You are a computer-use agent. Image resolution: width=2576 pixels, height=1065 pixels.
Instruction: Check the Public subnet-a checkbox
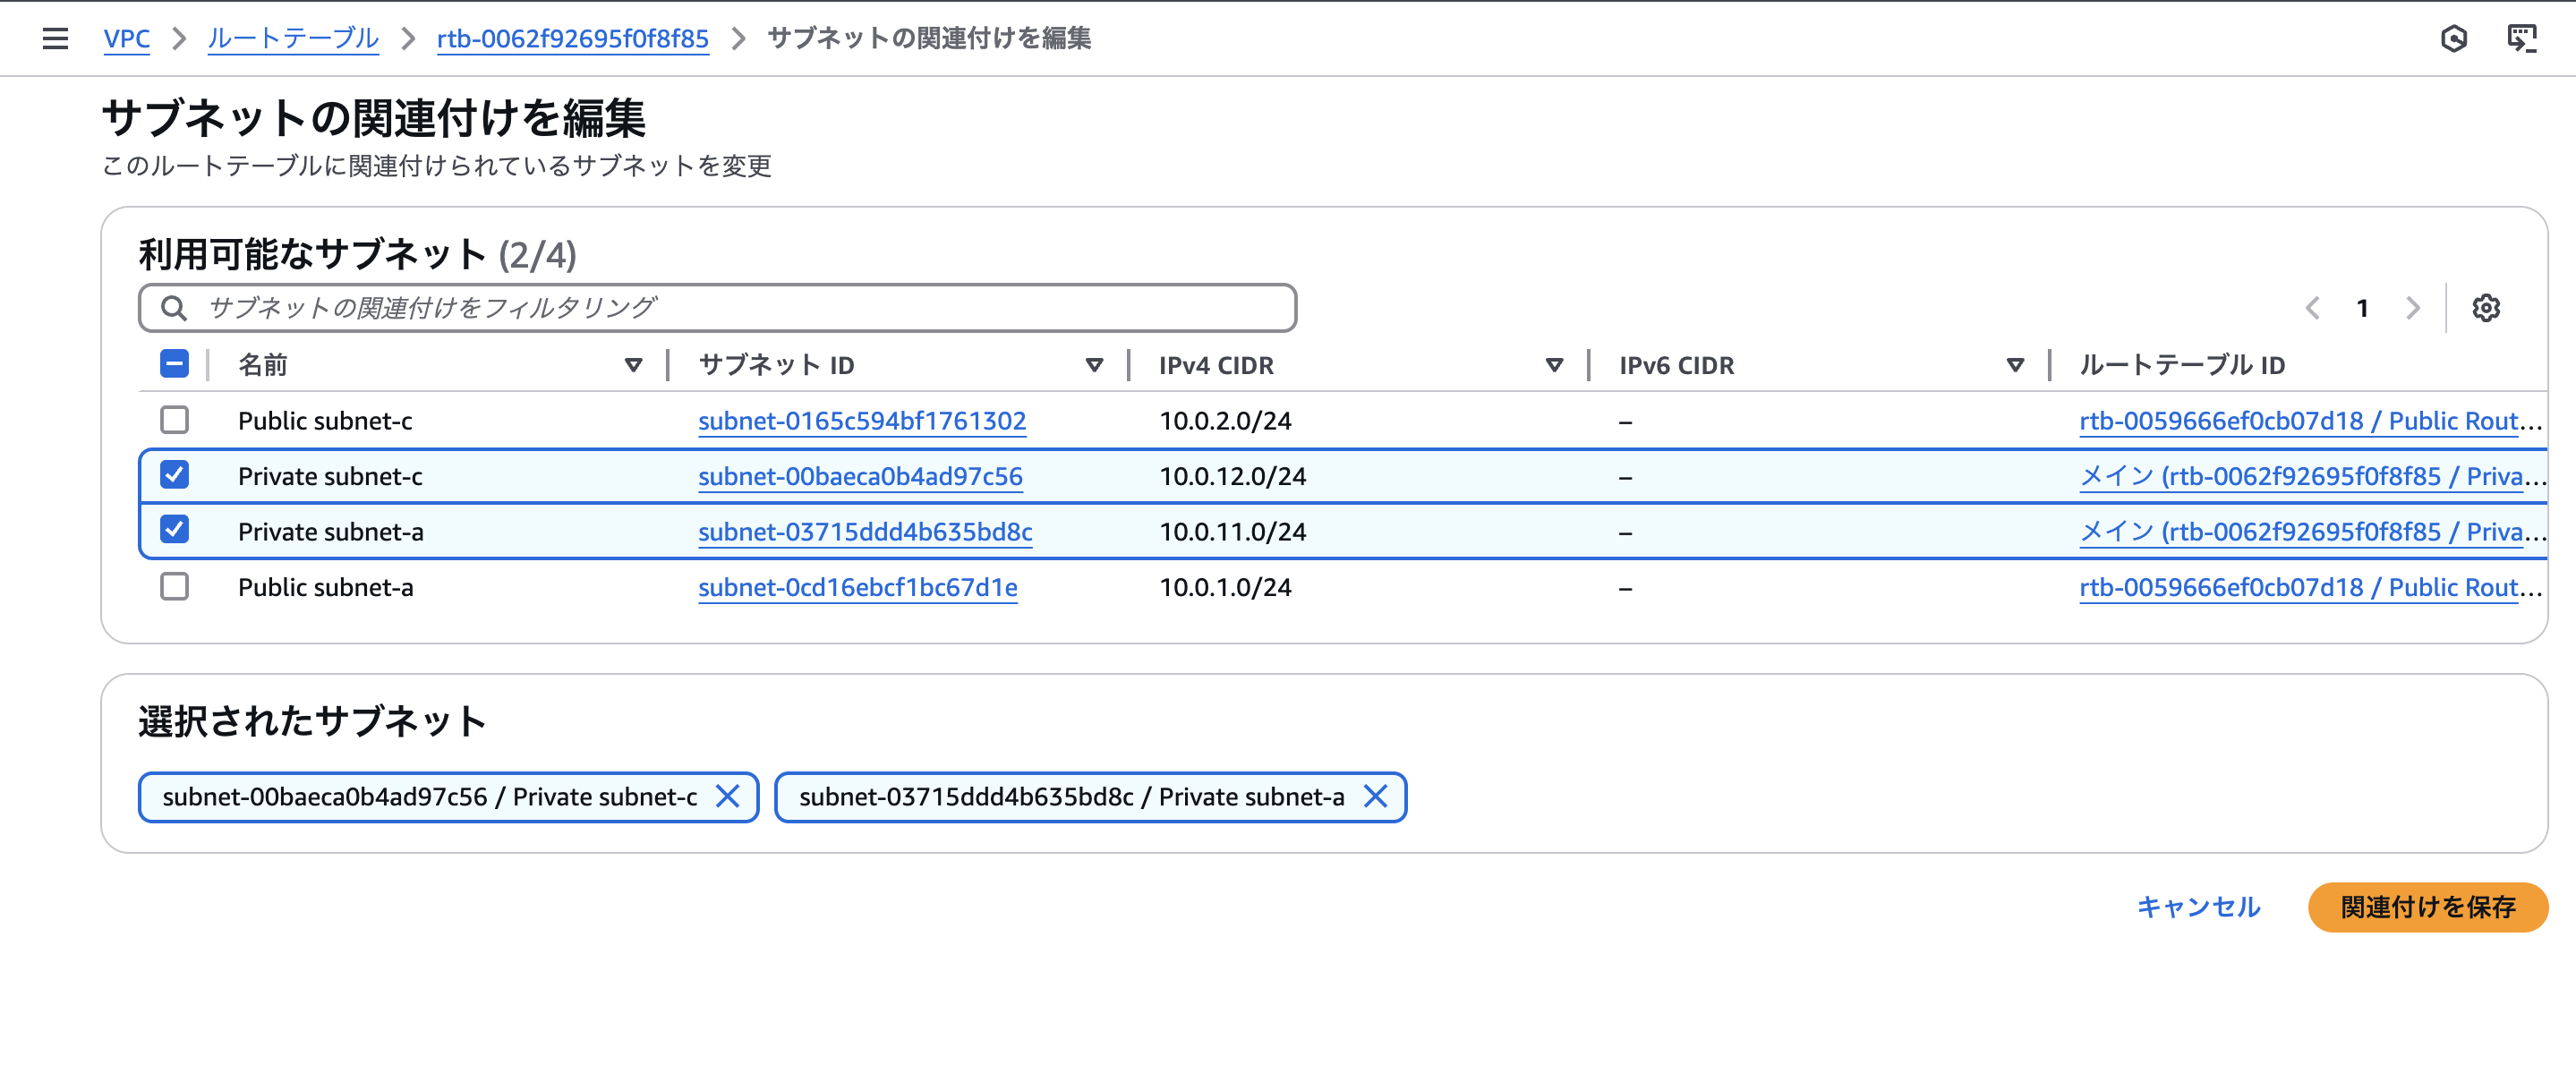pos(174,586)
